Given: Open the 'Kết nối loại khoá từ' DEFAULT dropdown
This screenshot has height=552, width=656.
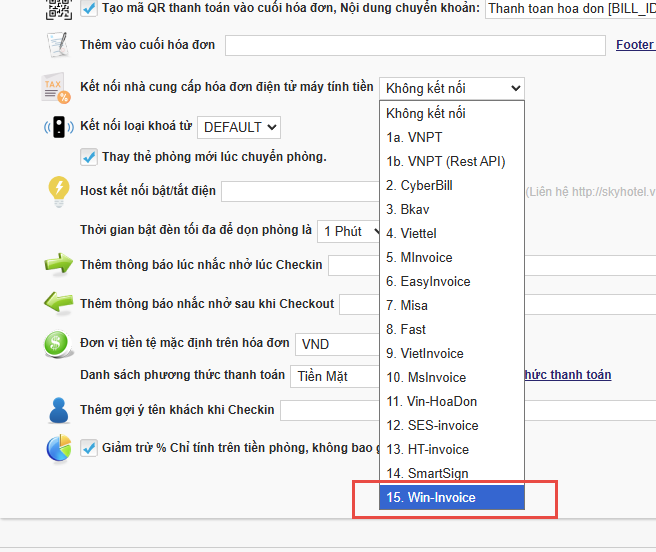Looking at the screenshot, I should coord(238,127).
